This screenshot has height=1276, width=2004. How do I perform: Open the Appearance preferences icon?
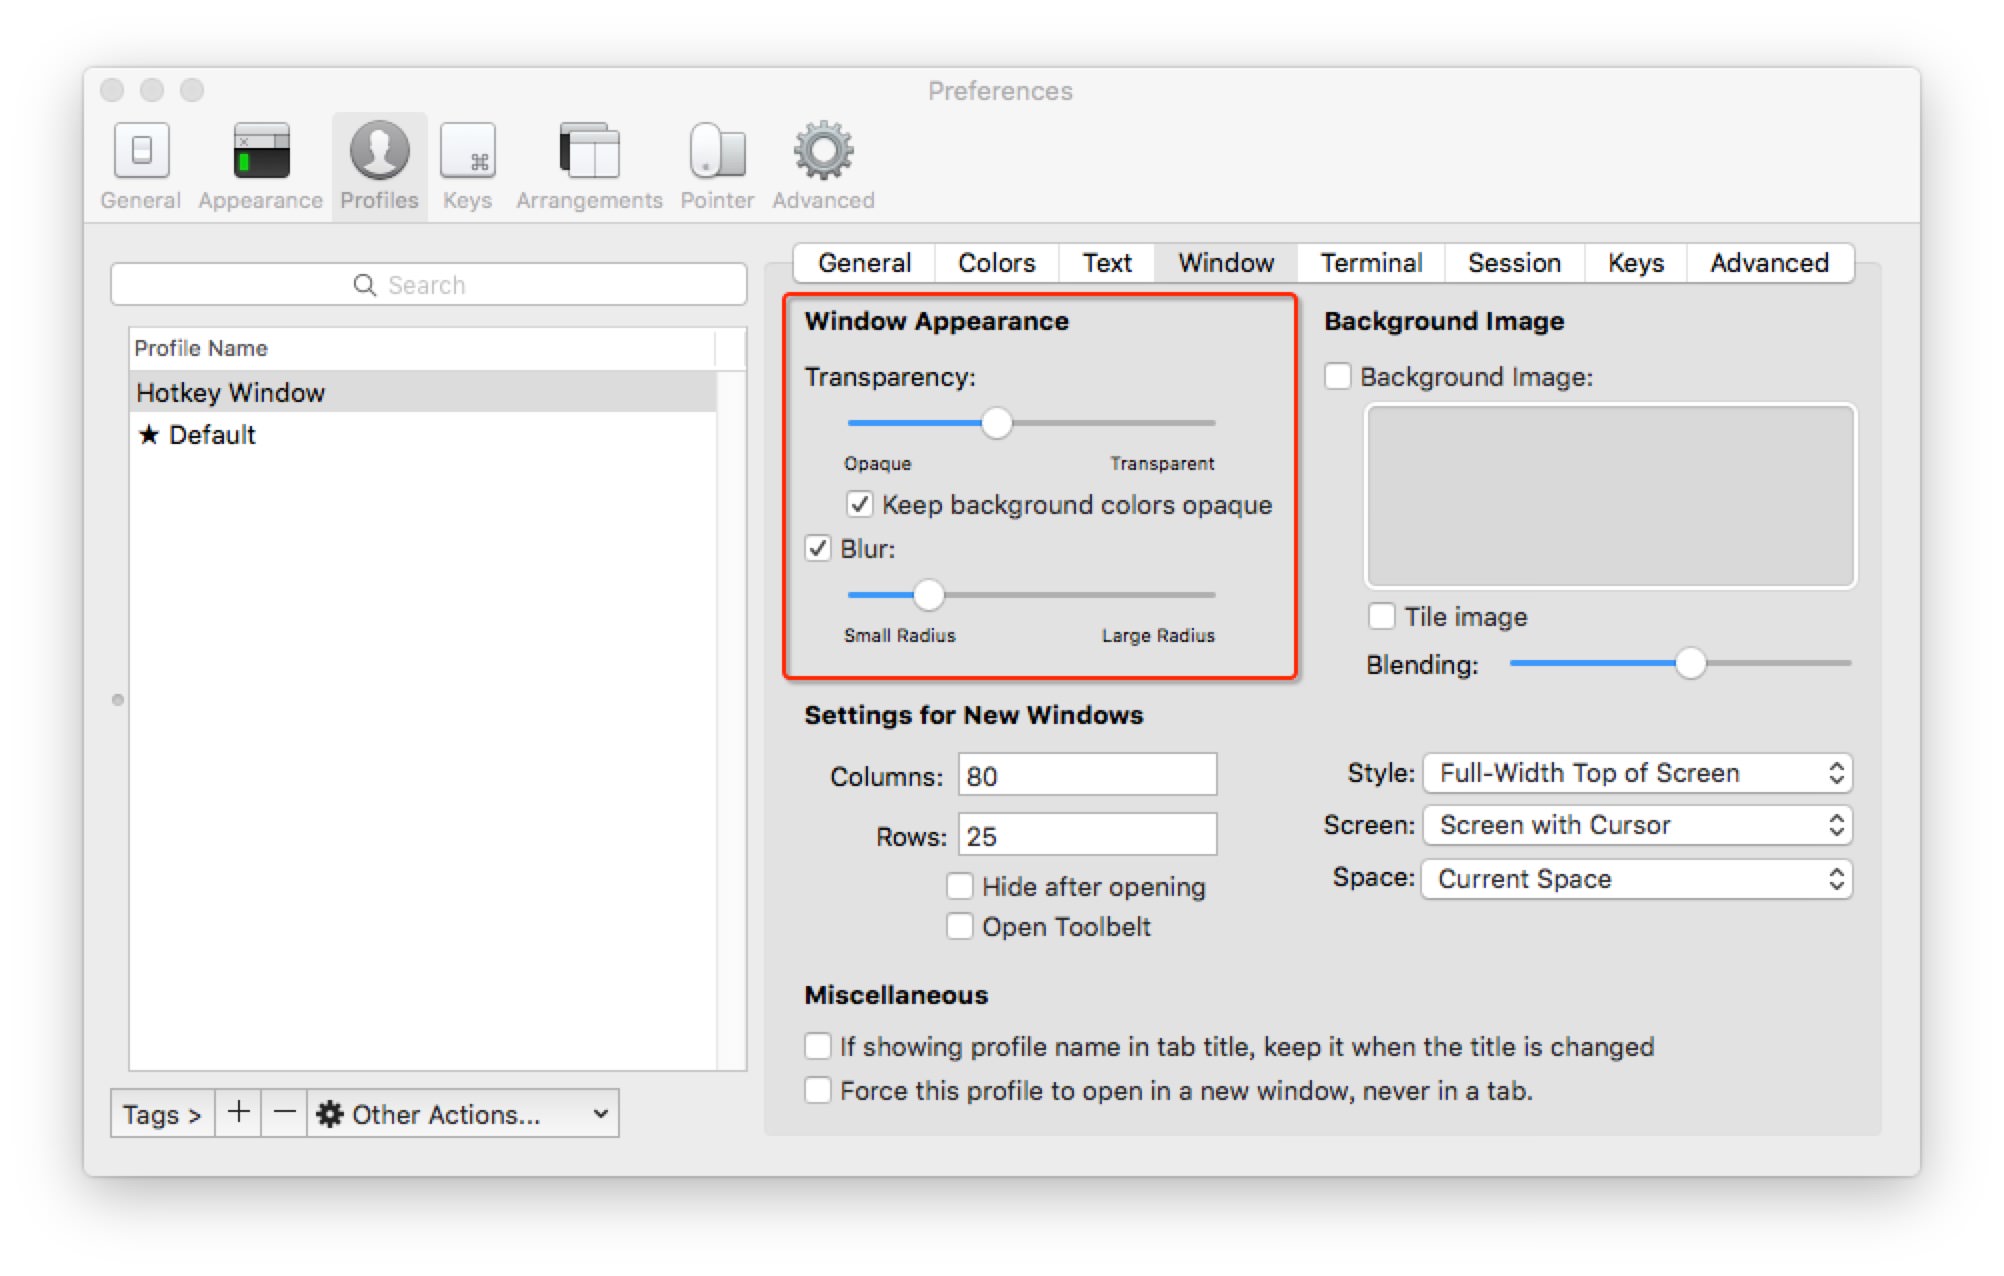tap(260, 152)
